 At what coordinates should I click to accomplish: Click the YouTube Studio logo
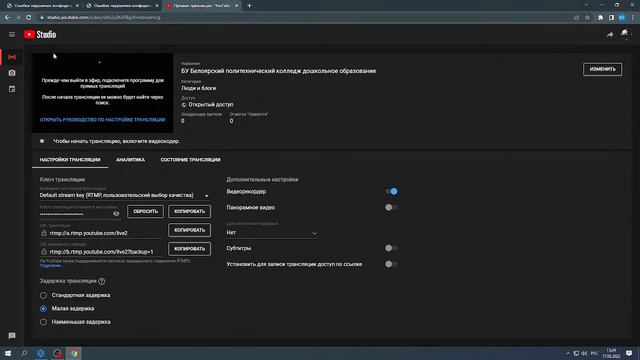40,35
